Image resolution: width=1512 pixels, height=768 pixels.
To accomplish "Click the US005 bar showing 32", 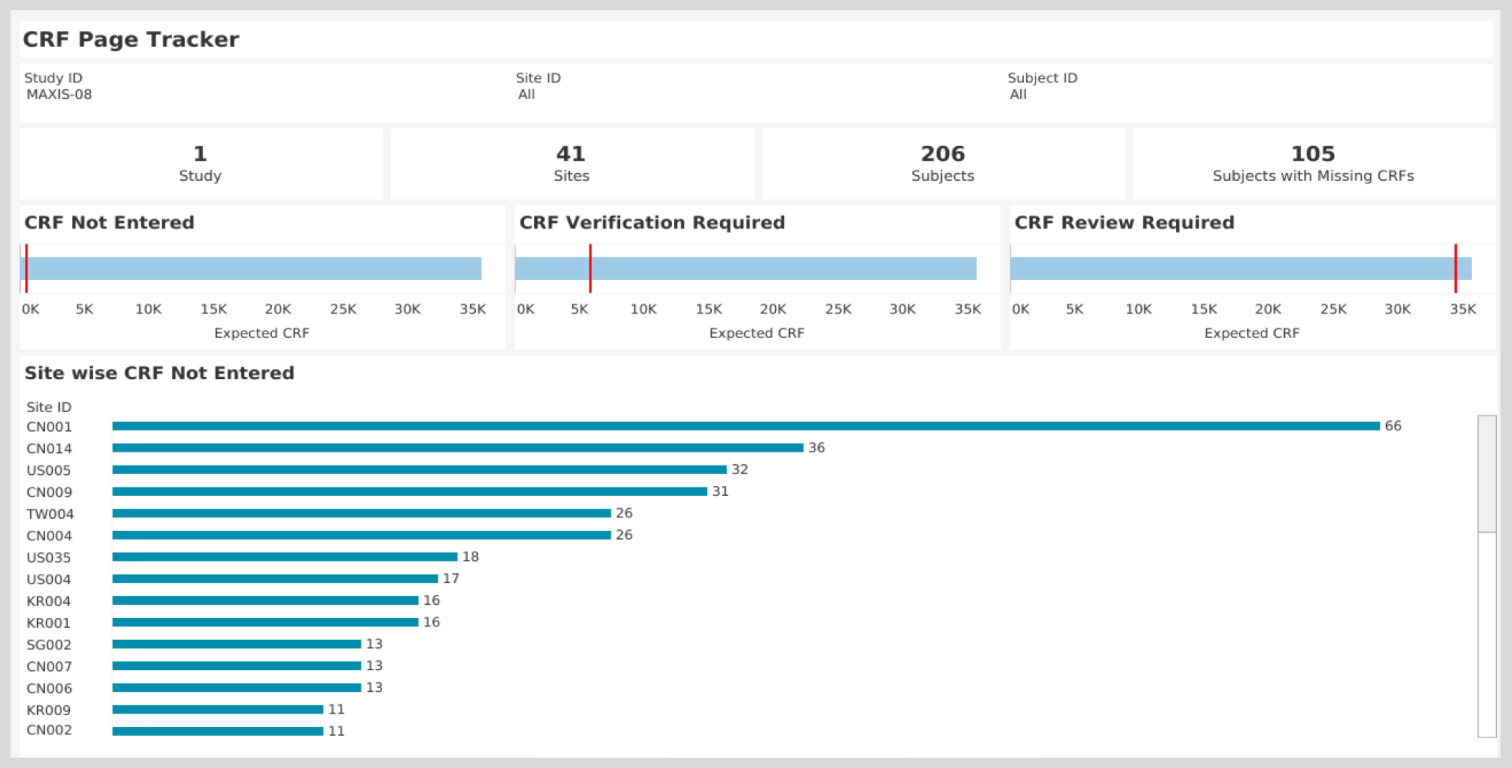I will 419,470.
